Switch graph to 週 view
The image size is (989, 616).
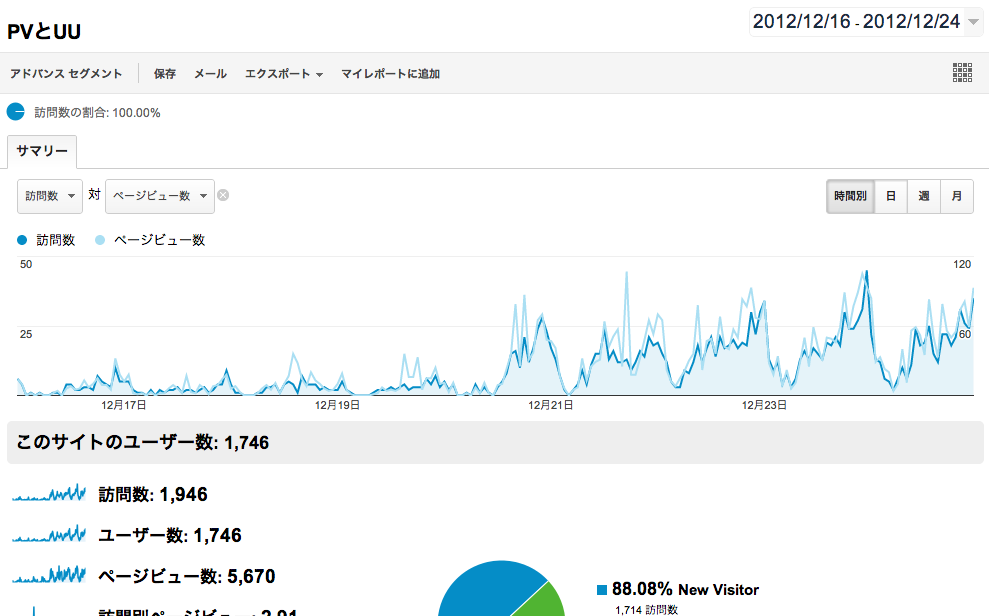tap(923, 196)
